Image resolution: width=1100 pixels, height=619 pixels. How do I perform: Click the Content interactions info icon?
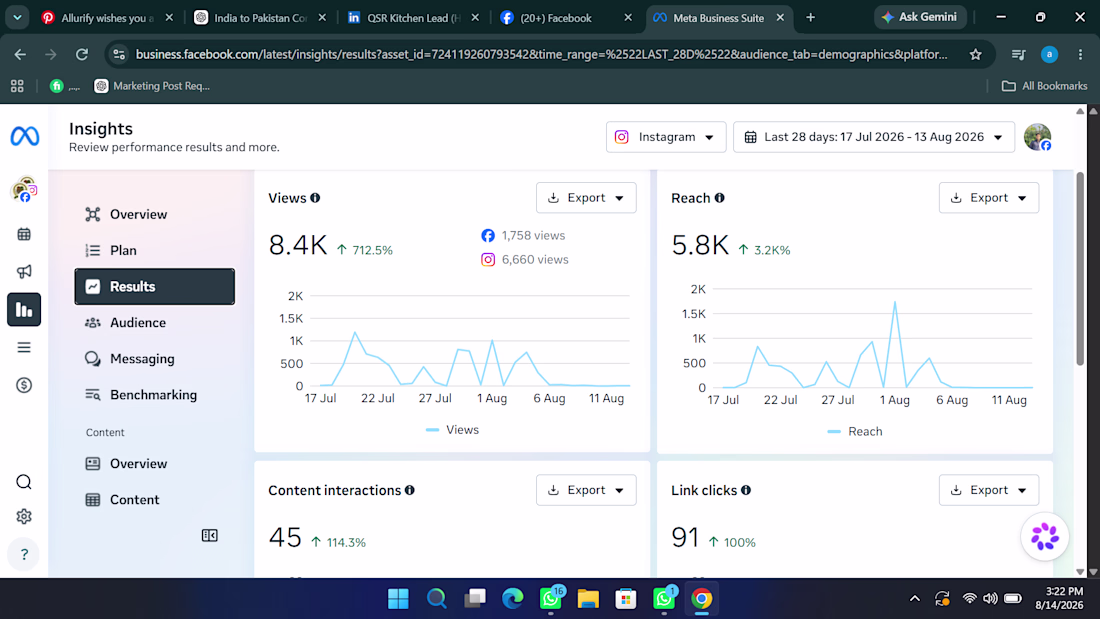410,490
